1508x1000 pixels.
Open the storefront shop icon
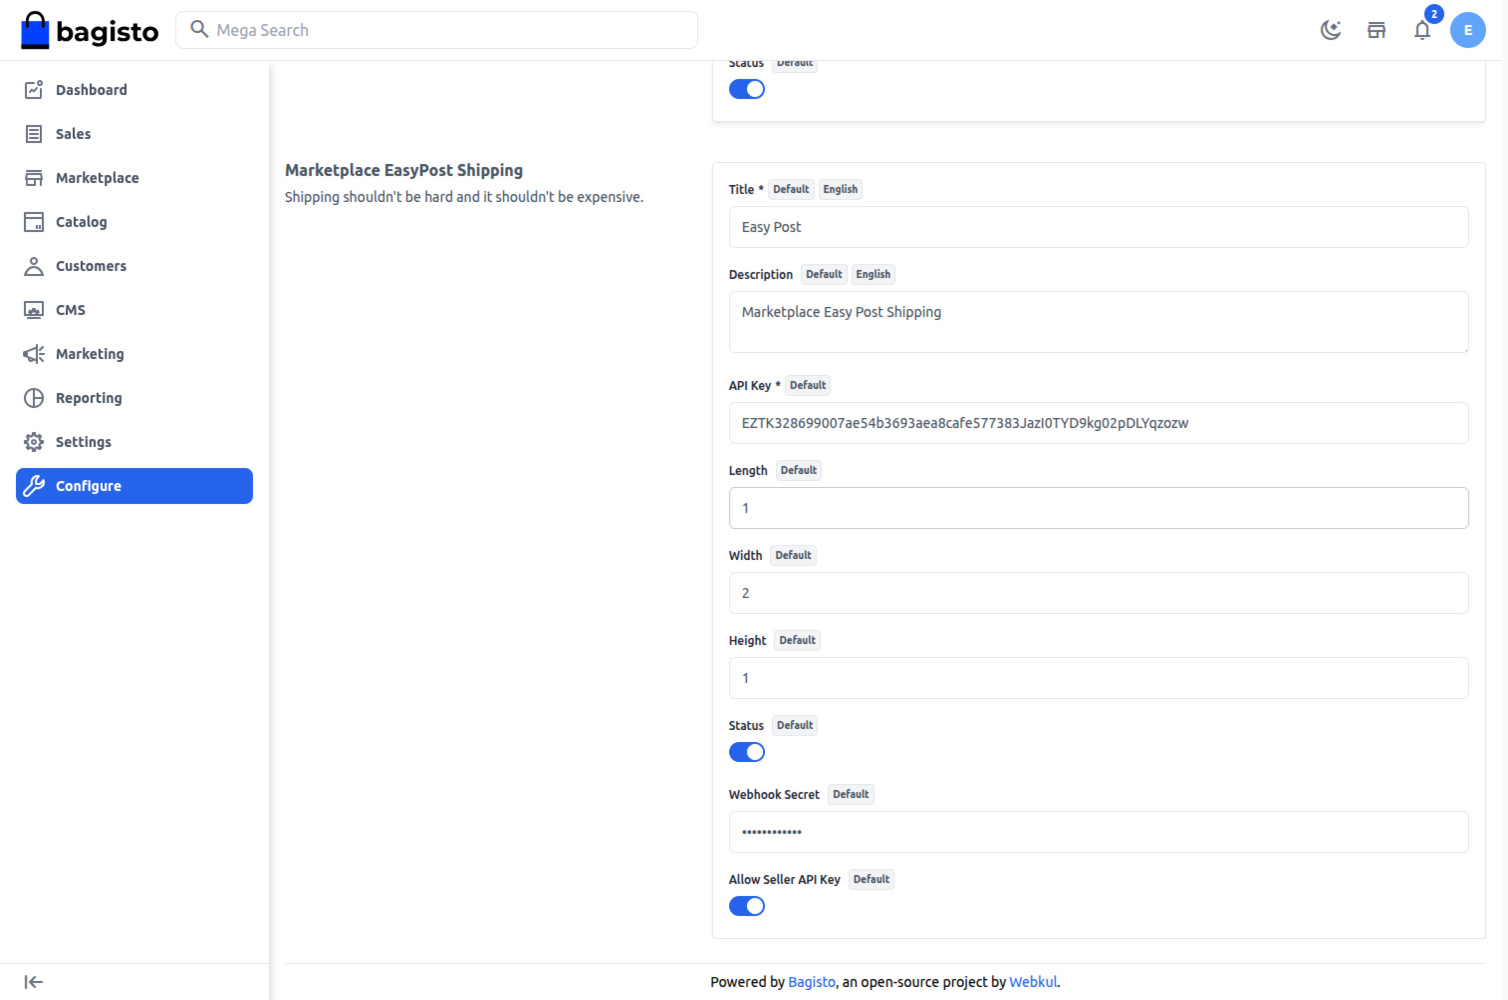(x=1376, y=30)
